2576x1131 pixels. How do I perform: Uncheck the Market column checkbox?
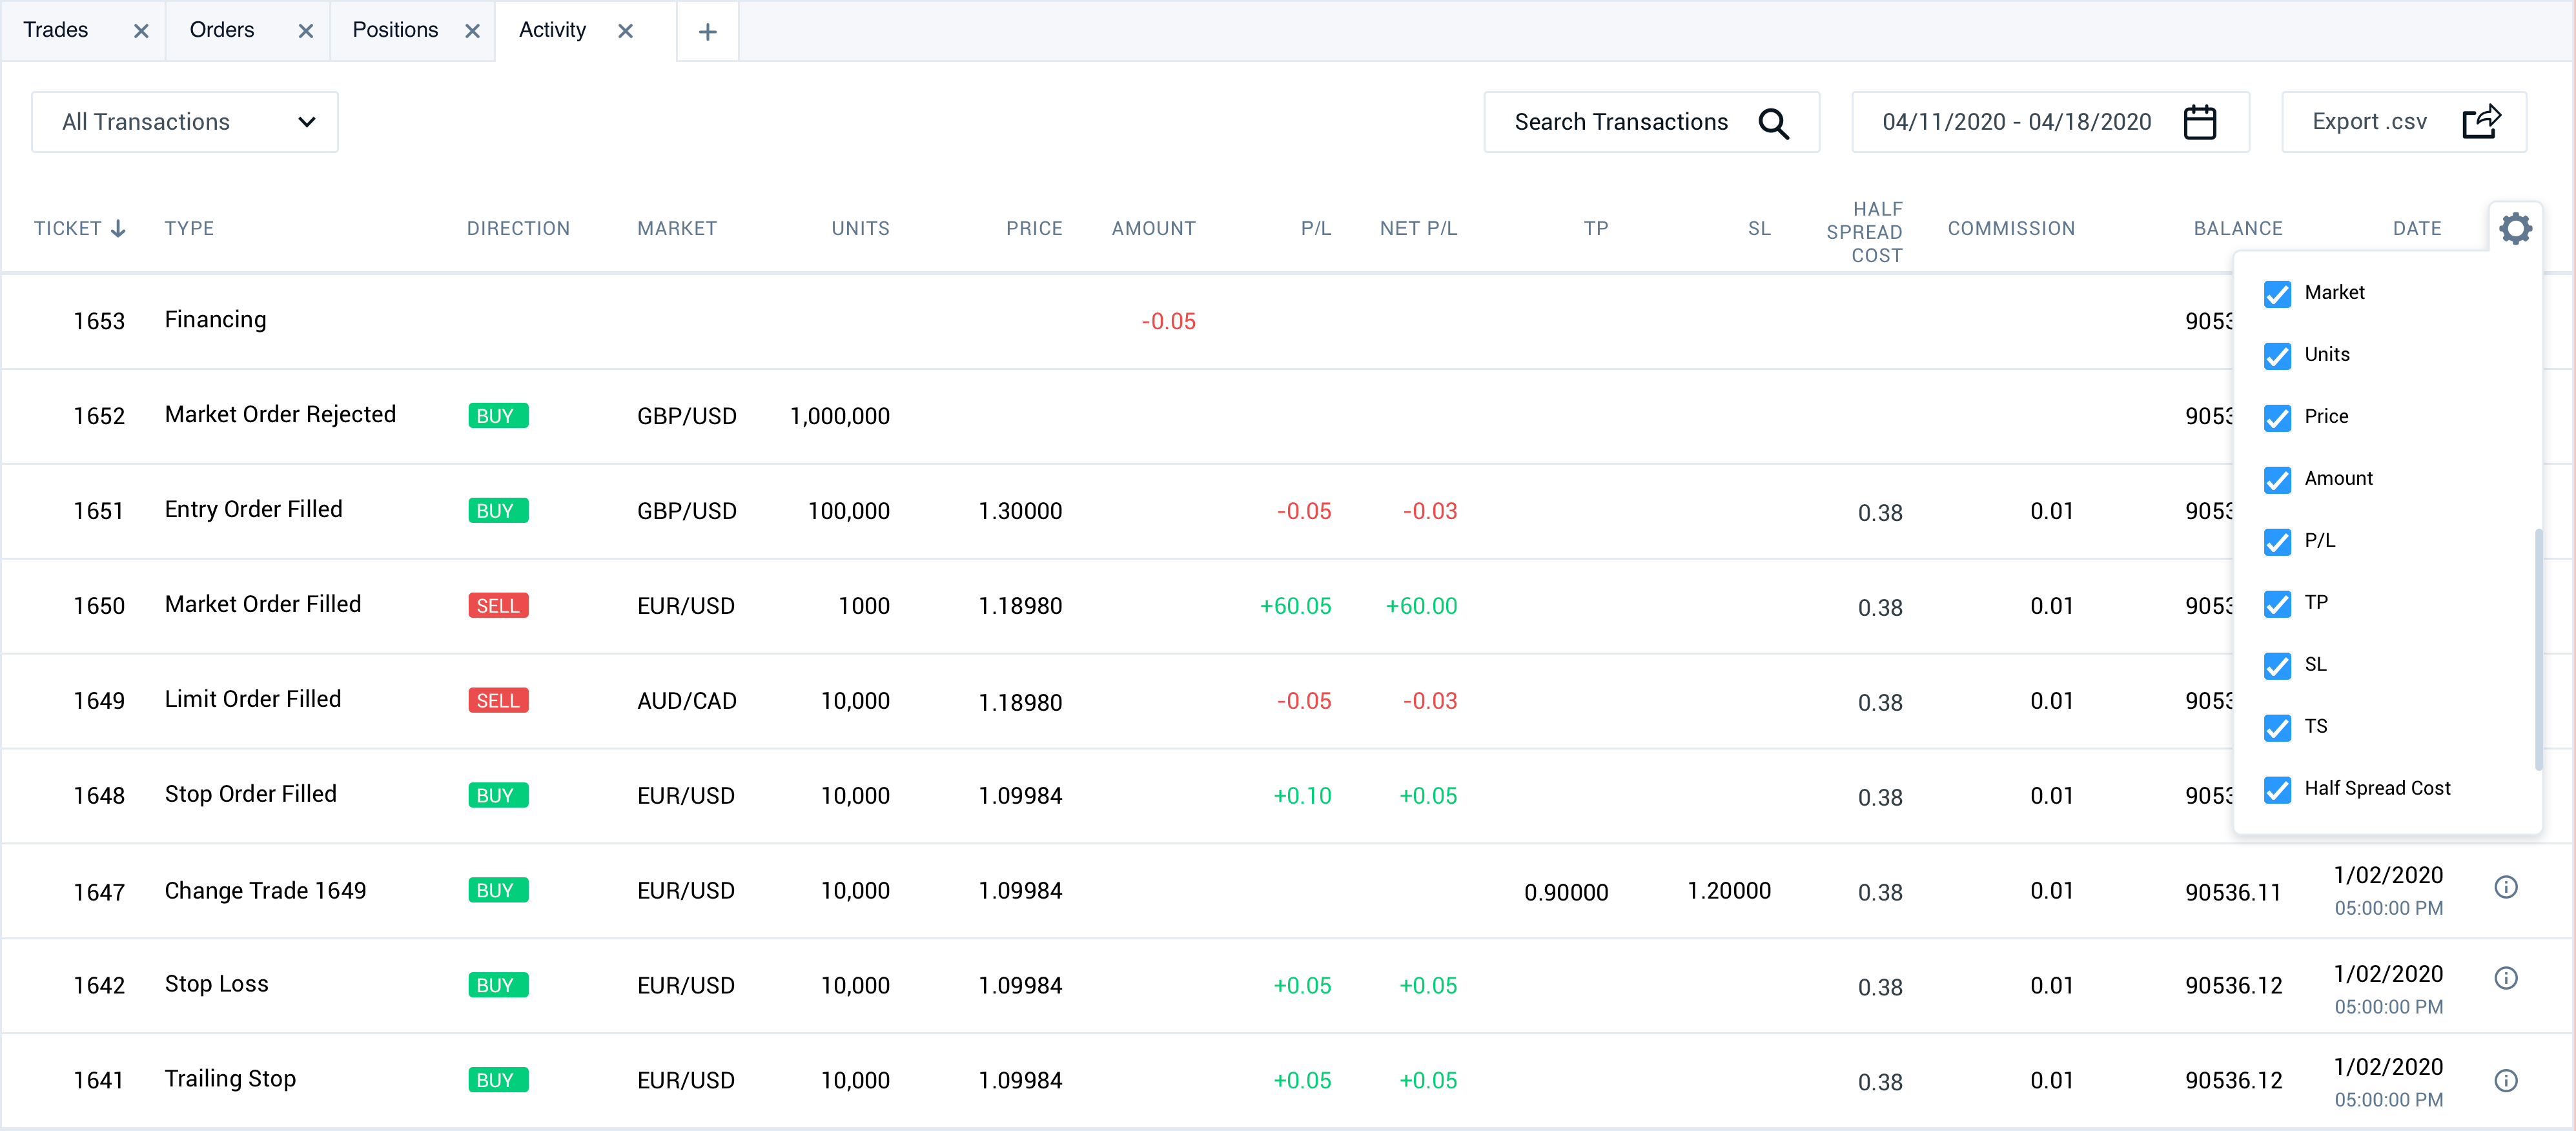(x=2277, y=294)
